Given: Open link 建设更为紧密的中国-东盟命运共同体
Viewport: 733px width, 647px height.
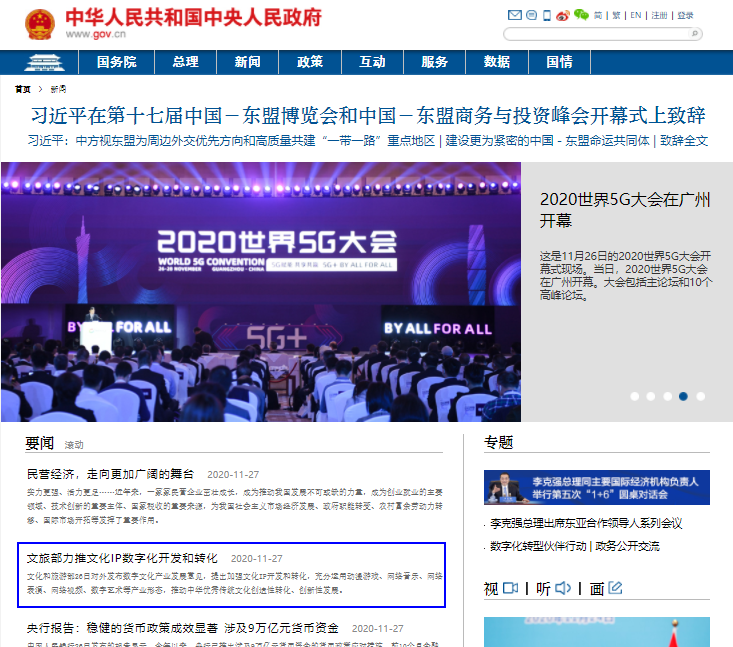Looking at the screenshot, I should [x=547, y=141].
